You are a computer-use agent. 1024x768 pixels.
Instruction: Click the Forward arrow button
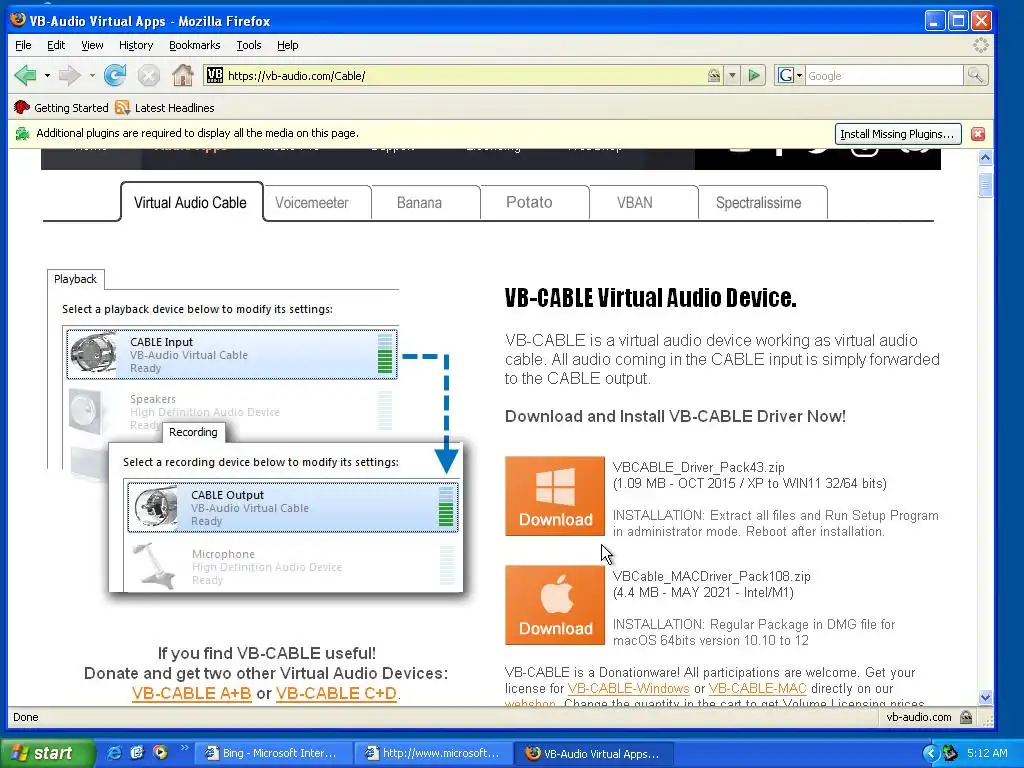tap(69, 76)
